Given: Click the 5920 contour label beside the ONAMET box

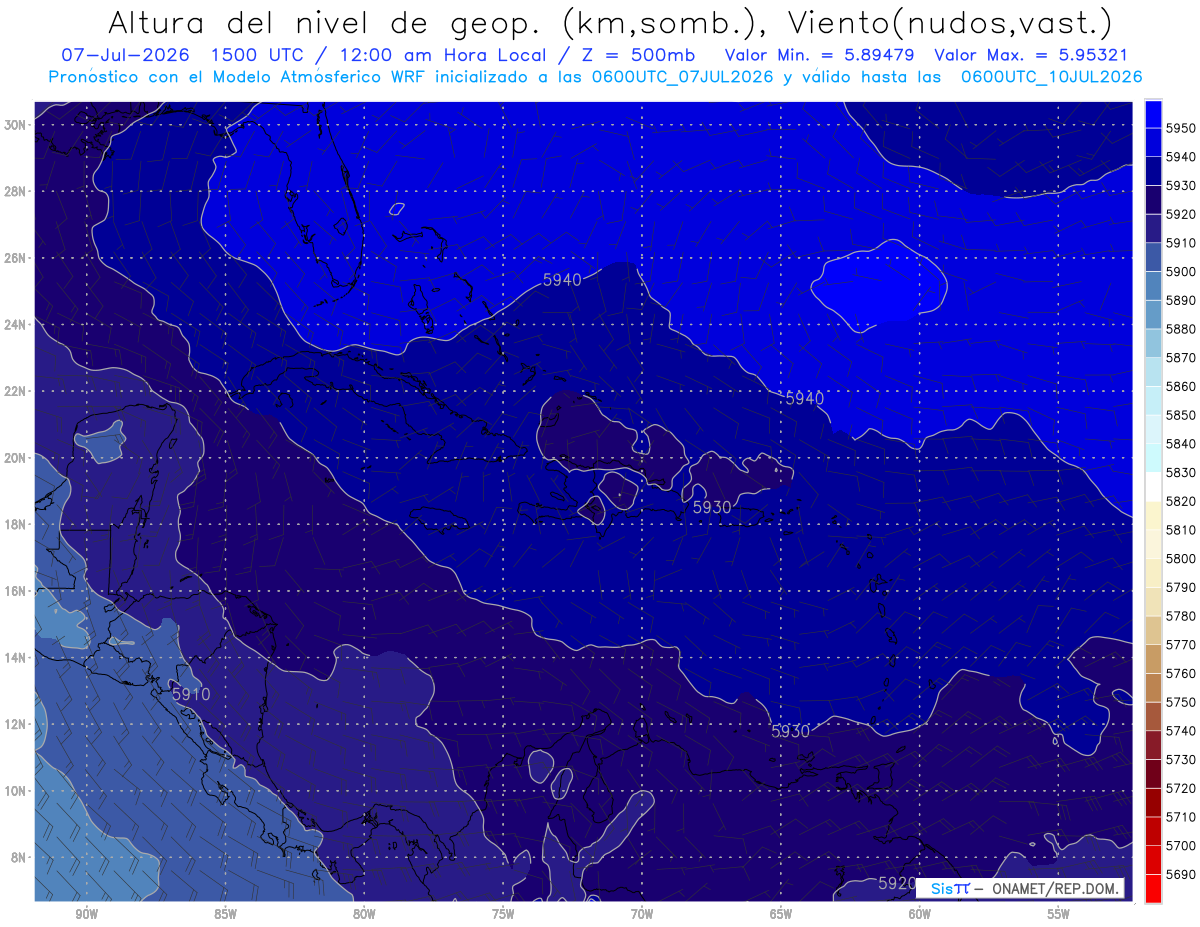Looking at the screenshot, I should coord(897,883).
